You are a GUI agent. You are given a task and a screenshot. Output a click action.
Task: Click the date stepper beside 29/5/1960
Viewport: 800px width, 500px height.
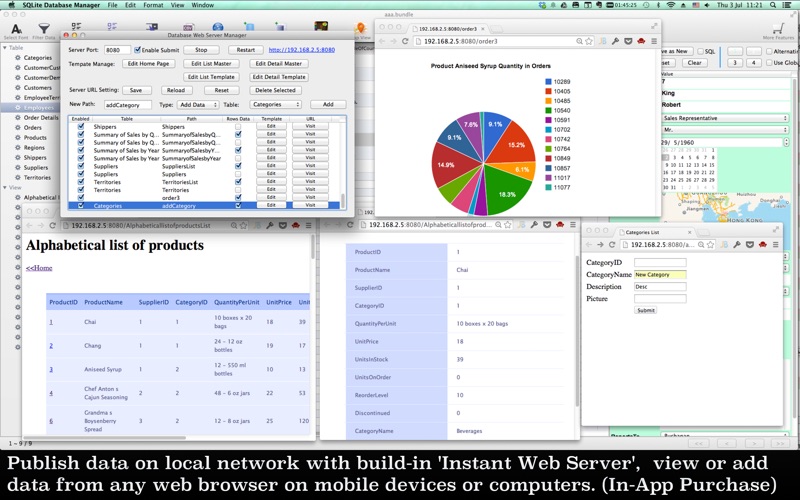click(x=786, y=142)
